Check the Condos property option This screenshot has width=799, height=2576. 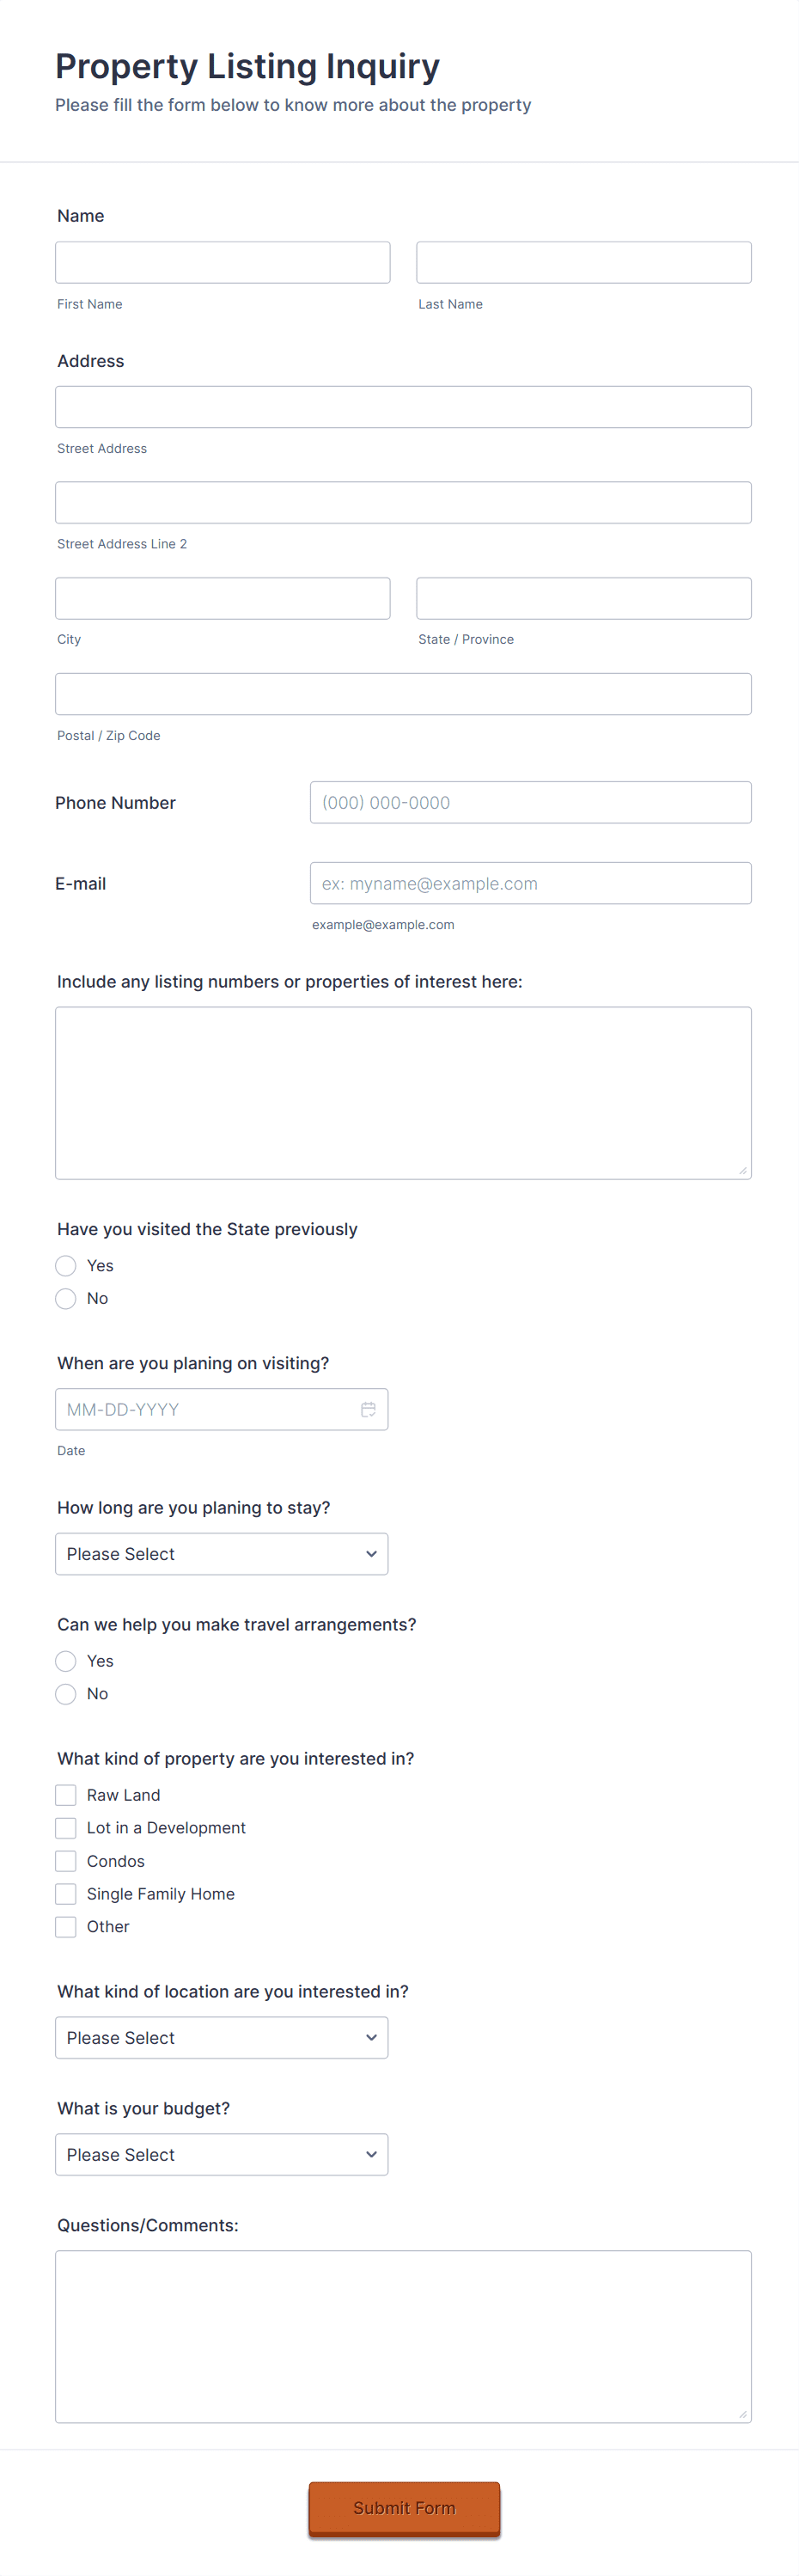65,1860
